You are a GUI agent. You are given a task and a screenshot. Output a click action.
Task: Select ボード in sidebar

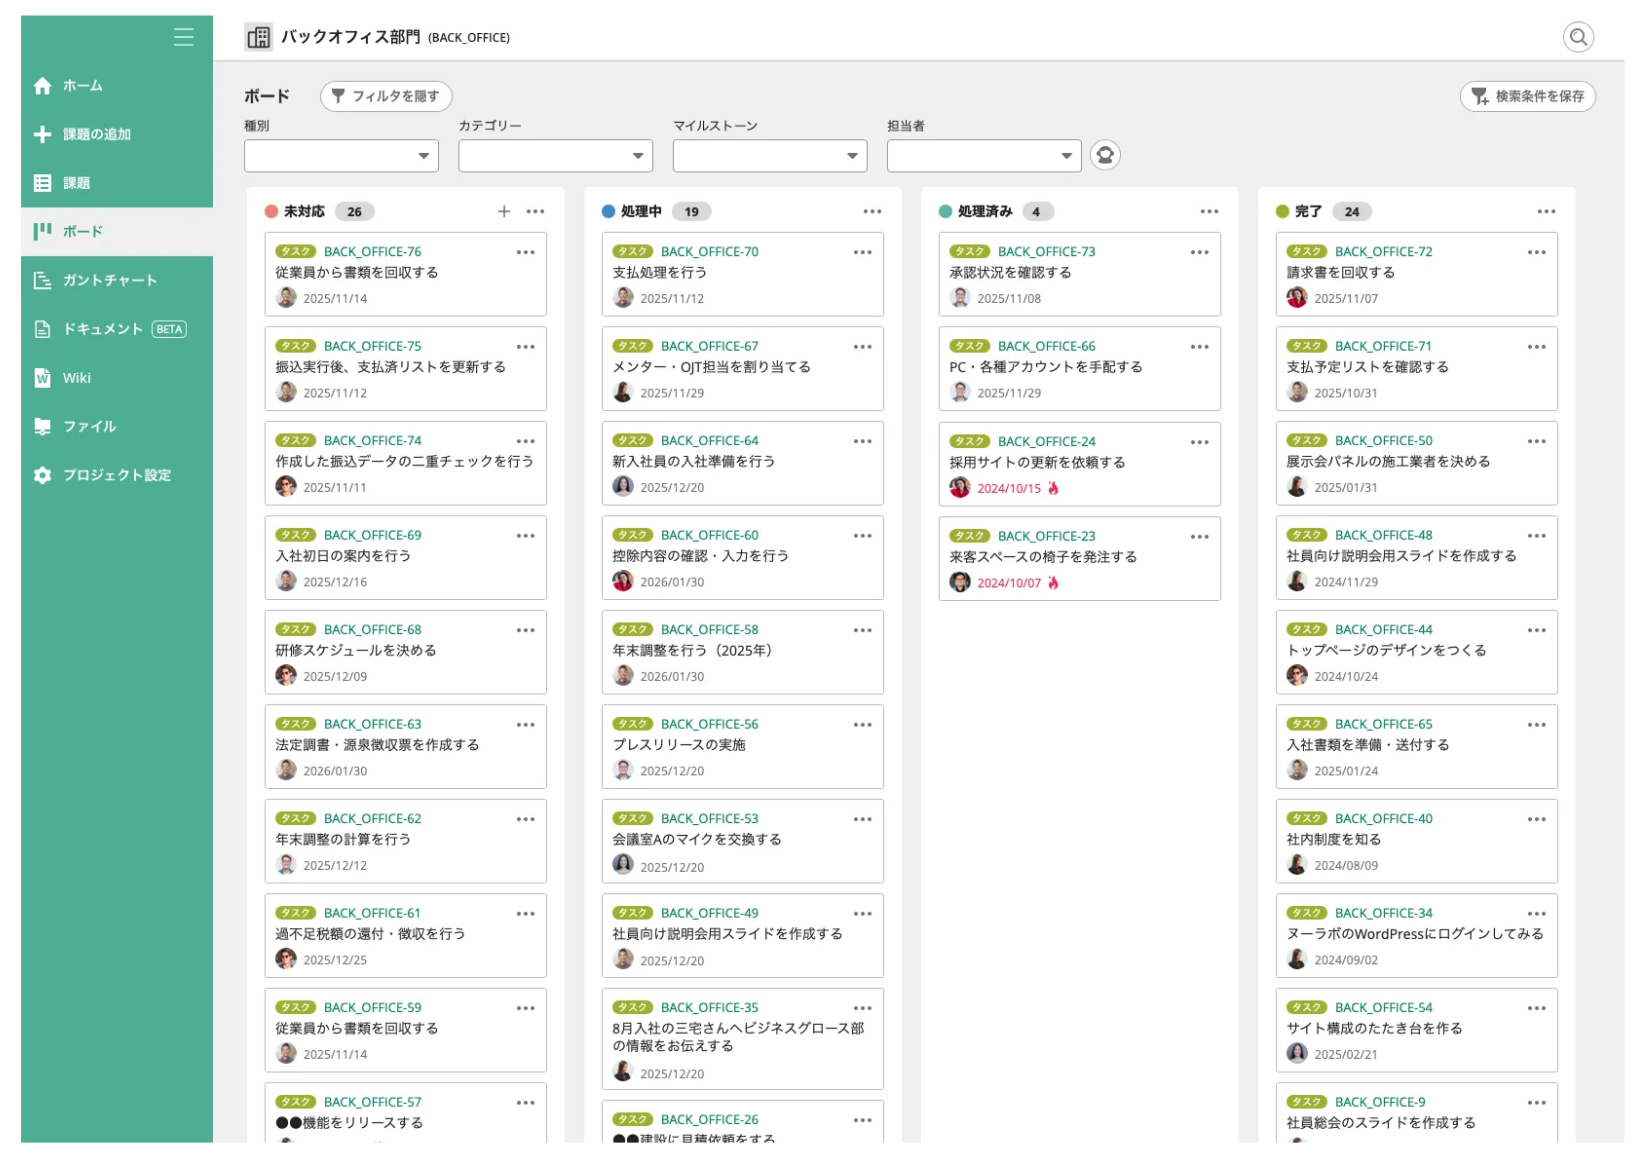(x=117, y=231)
